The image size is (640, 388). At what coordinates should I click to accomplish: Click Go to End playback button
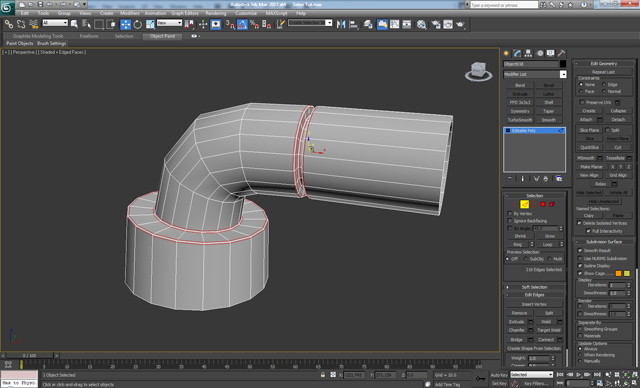597,375
